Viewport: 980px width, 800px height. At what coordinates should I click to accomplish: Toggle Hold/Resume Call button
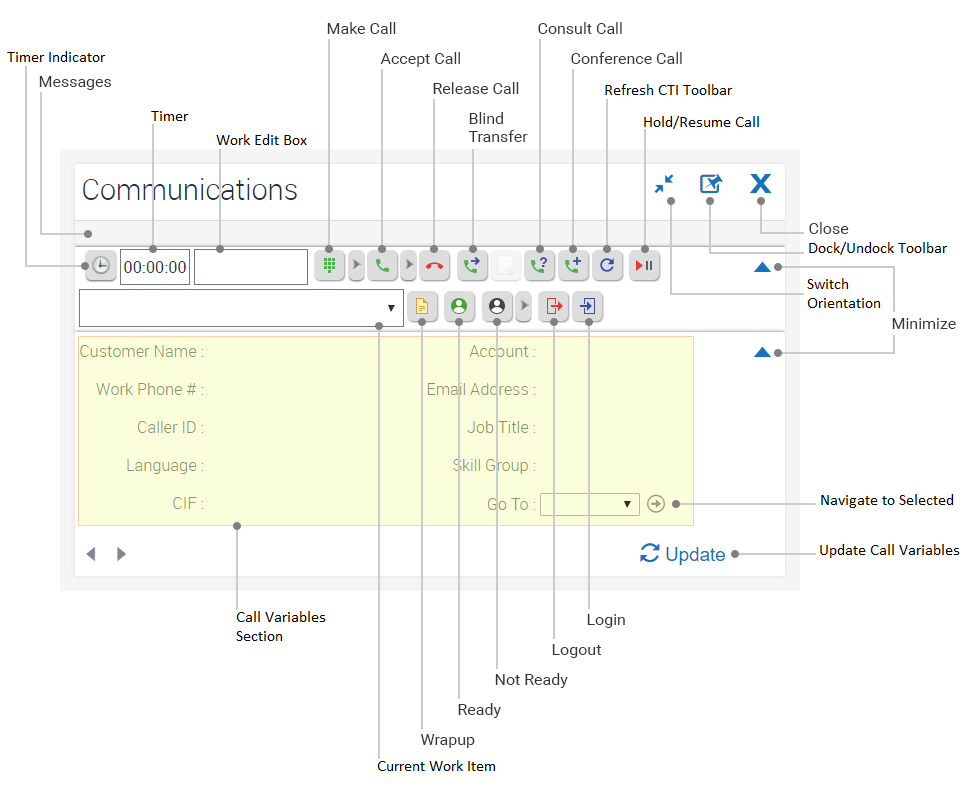(644, 266)
